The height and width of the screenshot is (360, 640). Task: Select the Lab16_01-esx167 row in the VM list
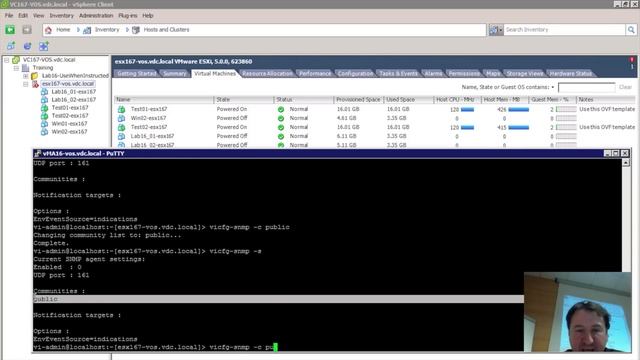click(x=374, y=136)
